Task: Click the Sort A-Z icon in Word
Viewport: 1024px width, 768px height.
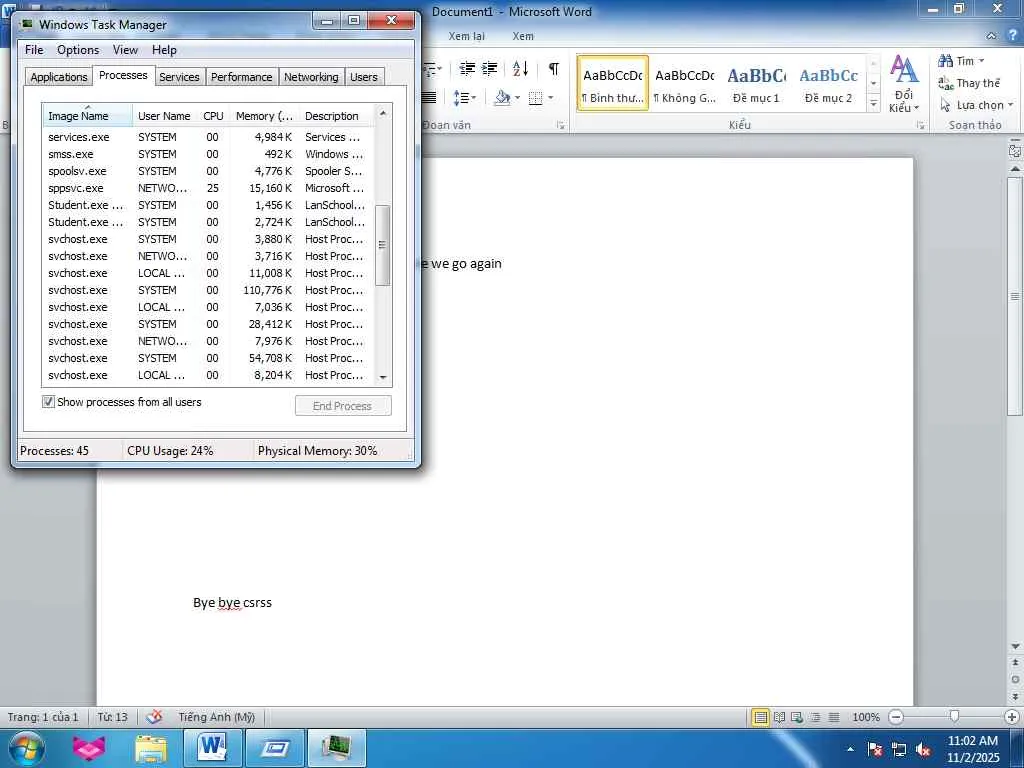Action: pyautogui.click(x=520, y=68)
